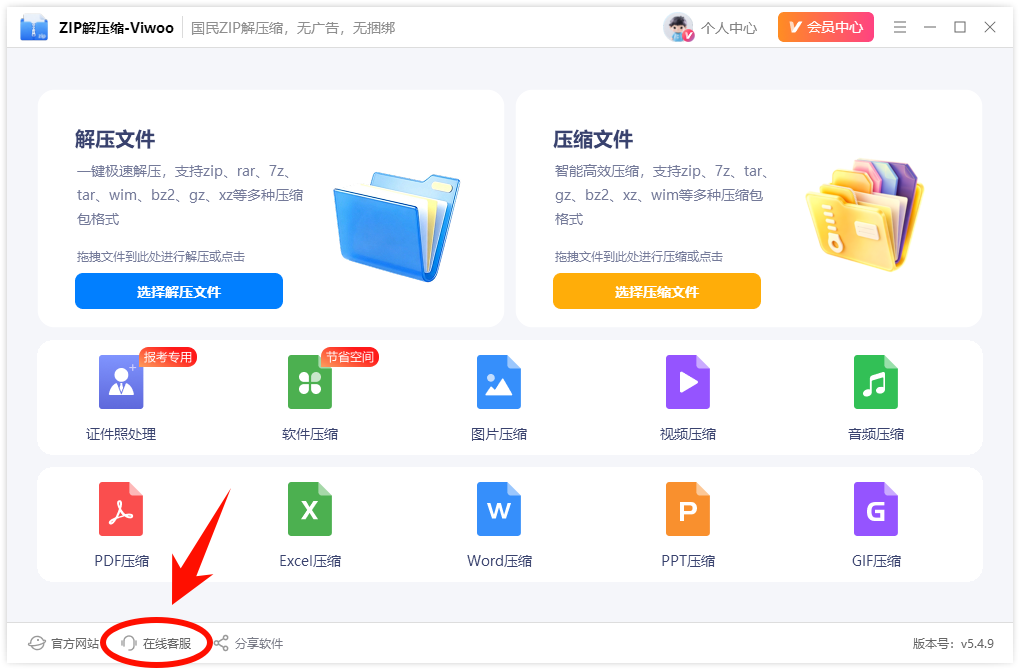Click 拖拽文件到此处进行解压或点击 hint
Image resolution: width=1020 pixels, height=670 pixels.
pyautogui.click(x=161, y=256)
